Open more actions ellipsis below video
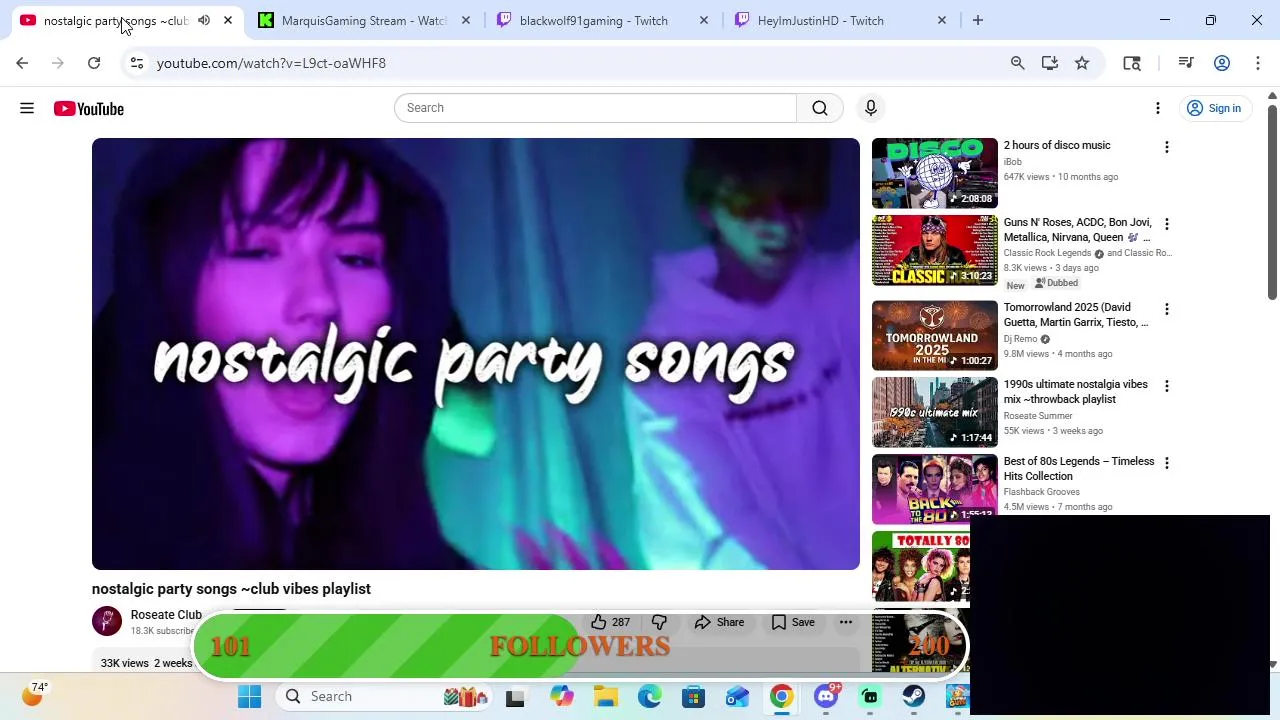 click(846, 622)
